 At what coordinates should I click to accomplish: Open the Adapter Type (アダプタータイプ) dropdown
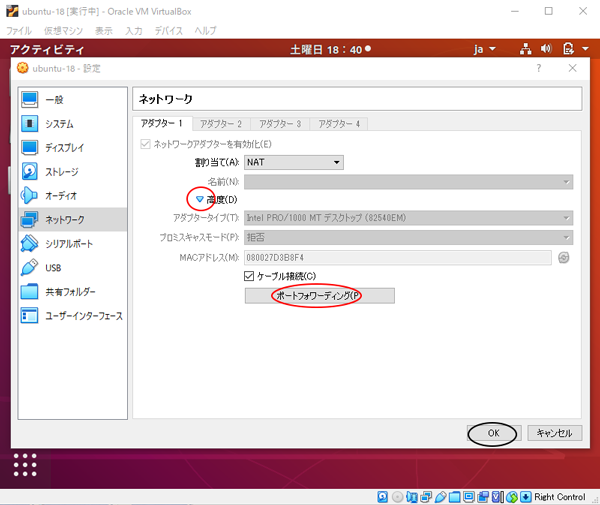click(409, 218)
